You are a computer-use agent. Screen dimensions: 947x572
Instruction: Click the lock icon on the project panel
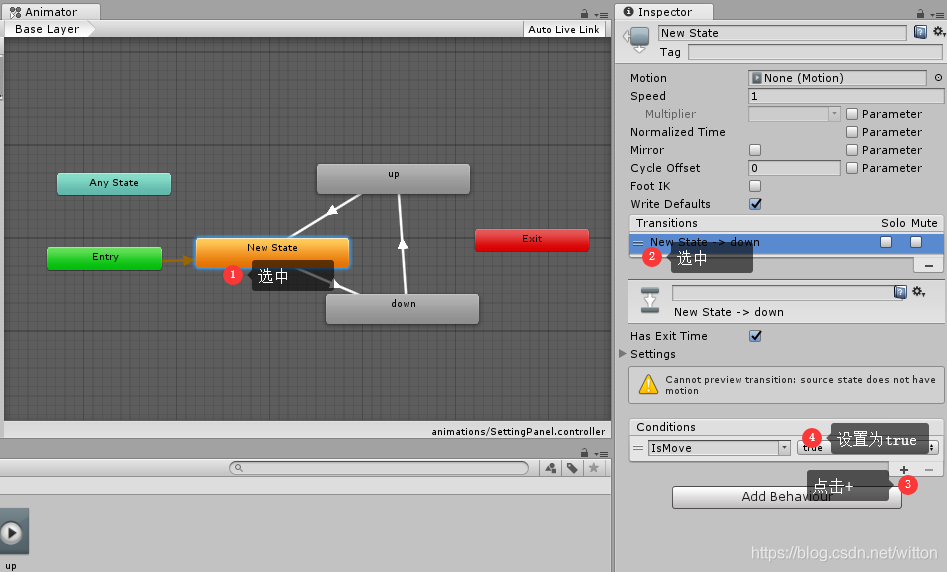click(584, 453)
